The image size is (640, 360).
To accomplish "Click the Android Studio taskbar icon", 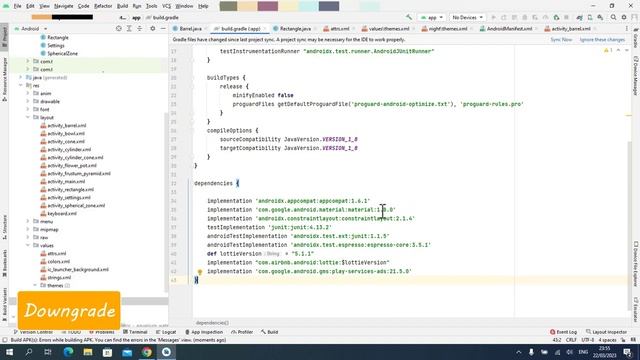I will point(167,352).
